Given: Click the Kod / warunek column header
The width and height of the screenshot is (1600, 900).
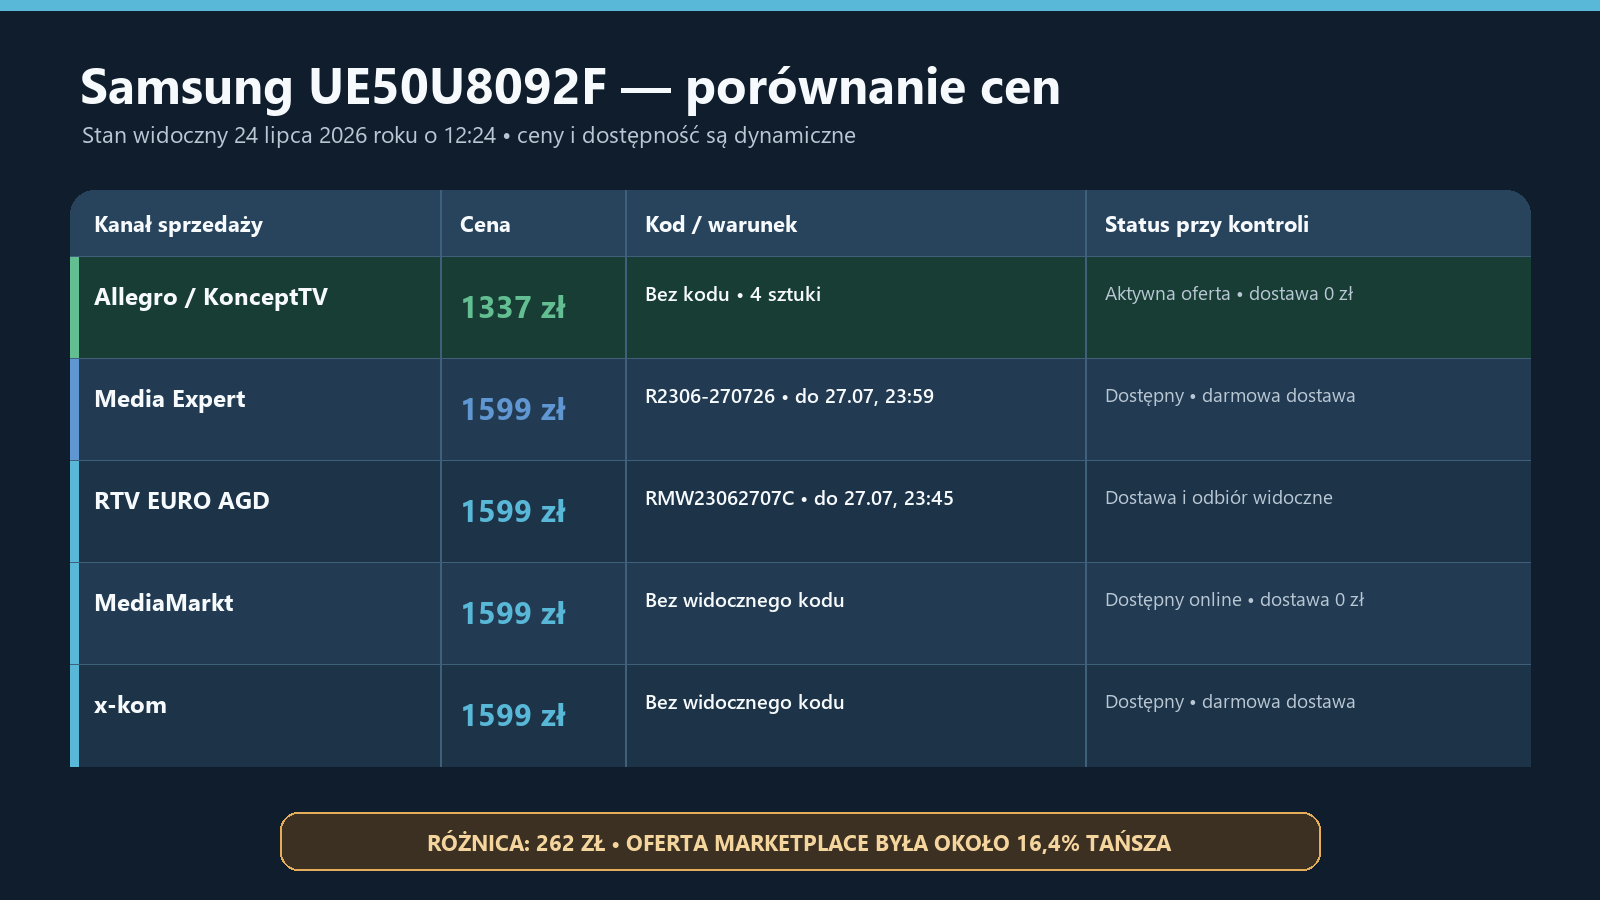Looking at the screenshot, I should coord(855,224).
